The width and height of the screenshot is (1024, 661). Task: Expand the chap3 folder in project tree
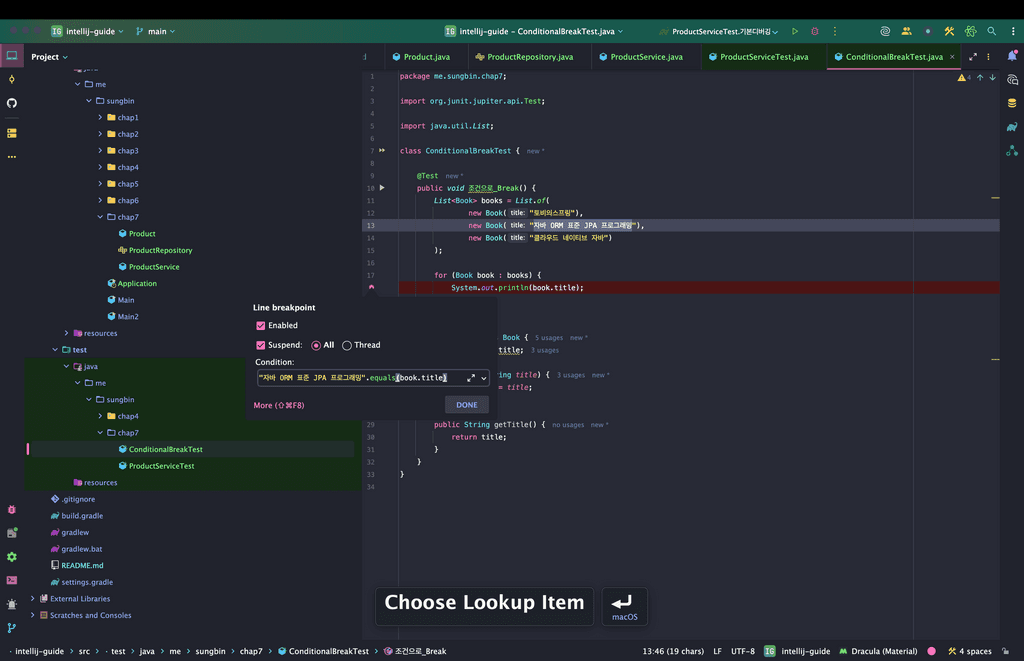[100, 151]
